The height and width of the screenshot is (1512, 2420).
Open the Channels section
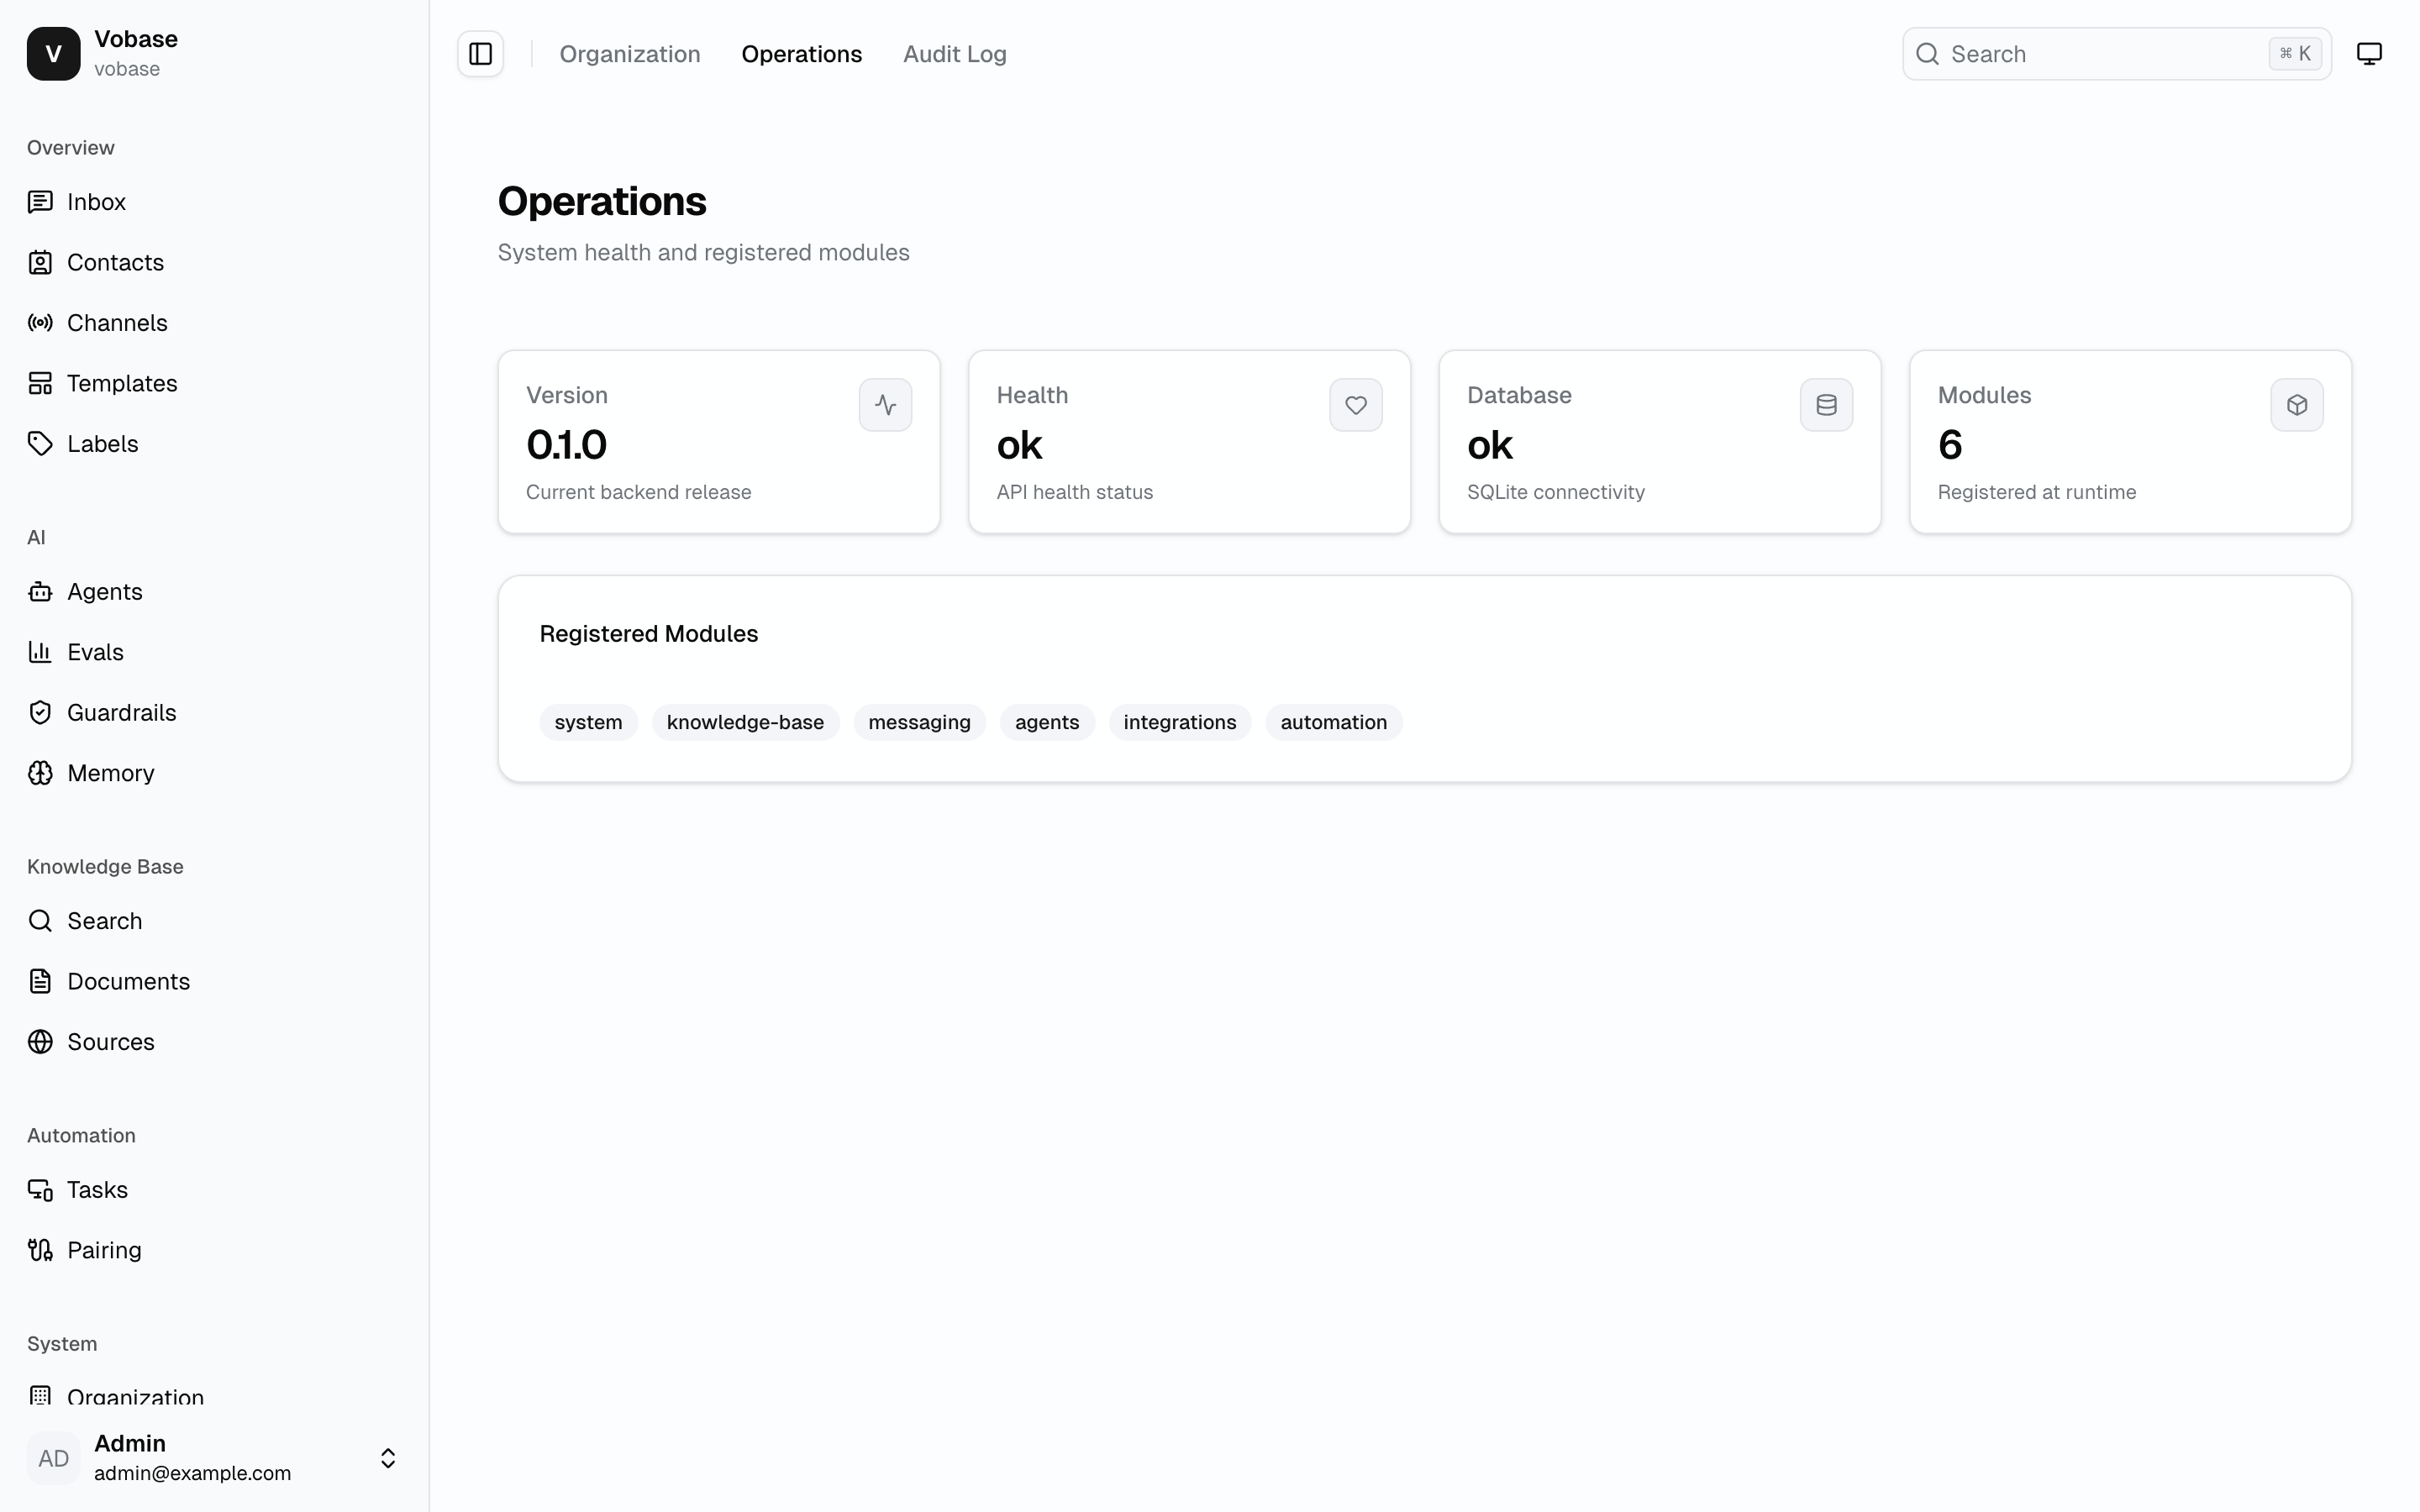tap(117, 322)
